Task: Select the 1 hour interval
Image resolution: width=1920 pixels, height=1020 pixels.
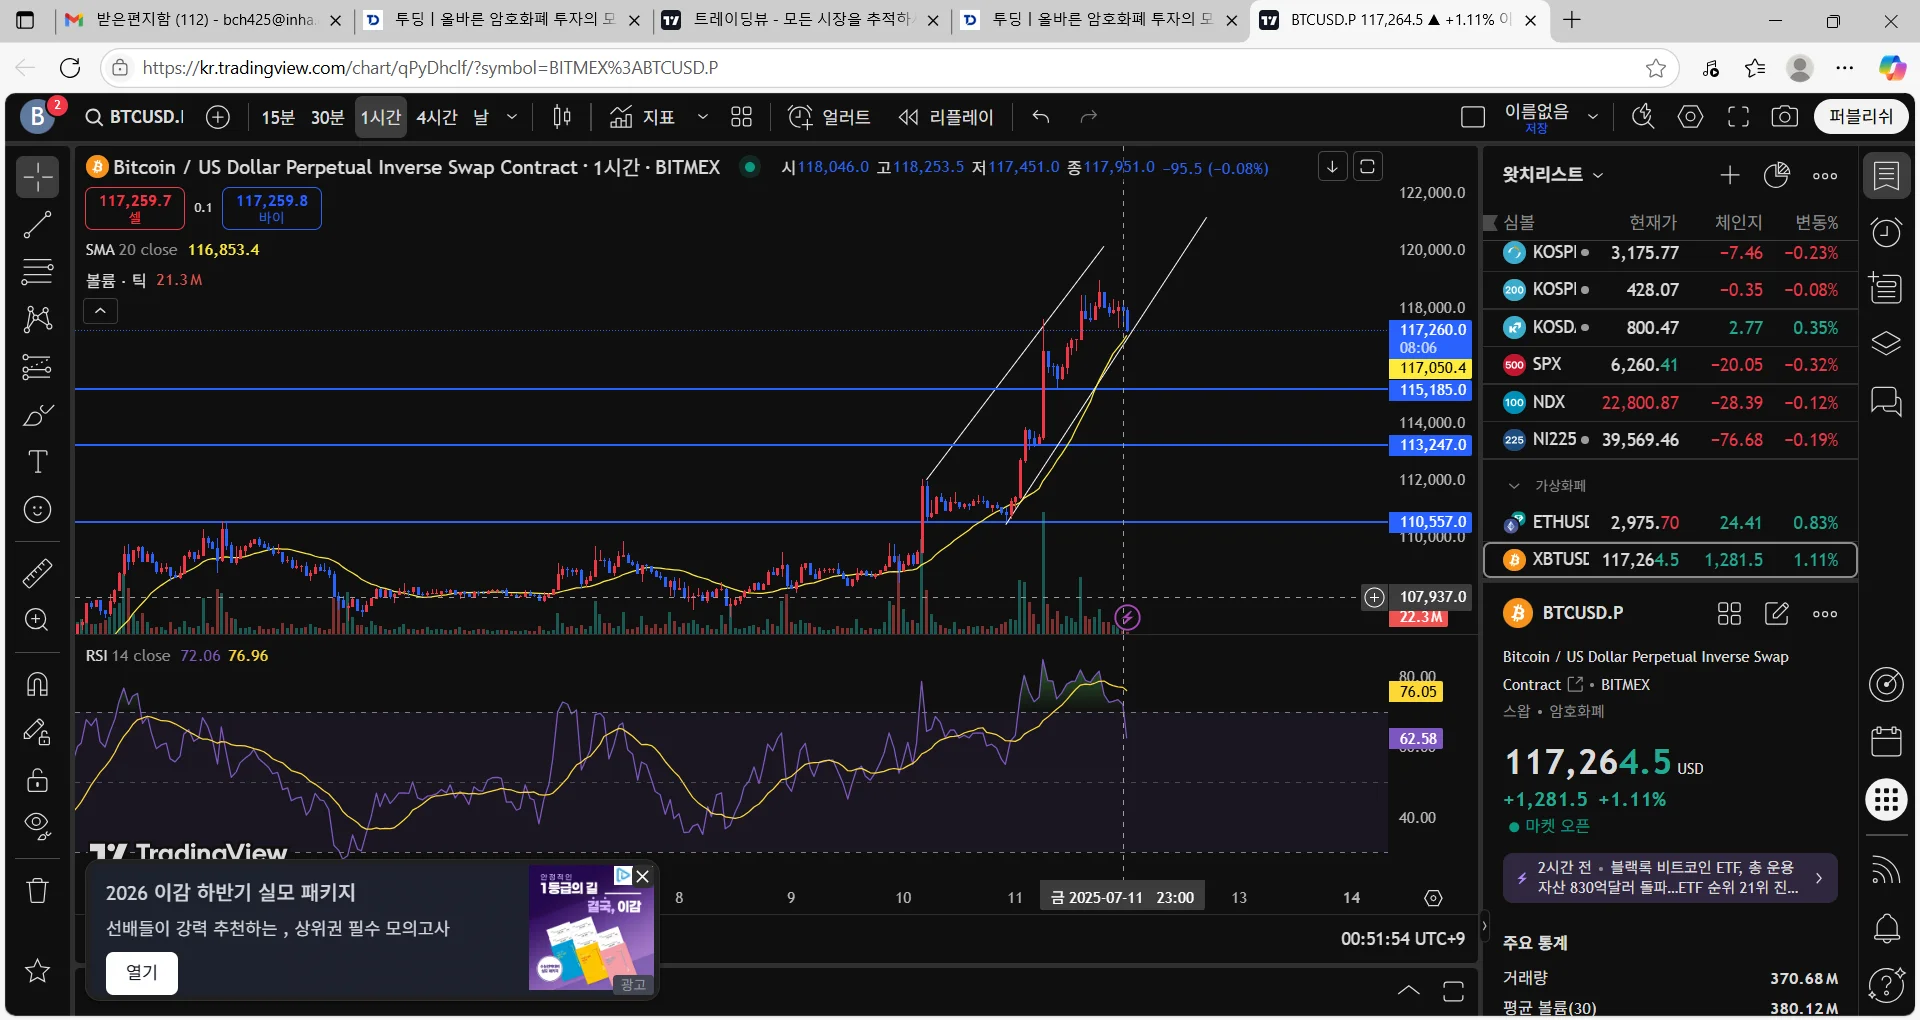Action: [x=381, y=117]
